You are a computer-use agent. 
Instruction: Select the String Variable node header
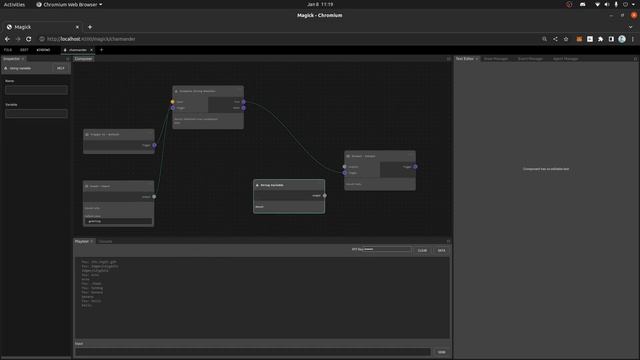pyautogui.click(x=289, y=185)
